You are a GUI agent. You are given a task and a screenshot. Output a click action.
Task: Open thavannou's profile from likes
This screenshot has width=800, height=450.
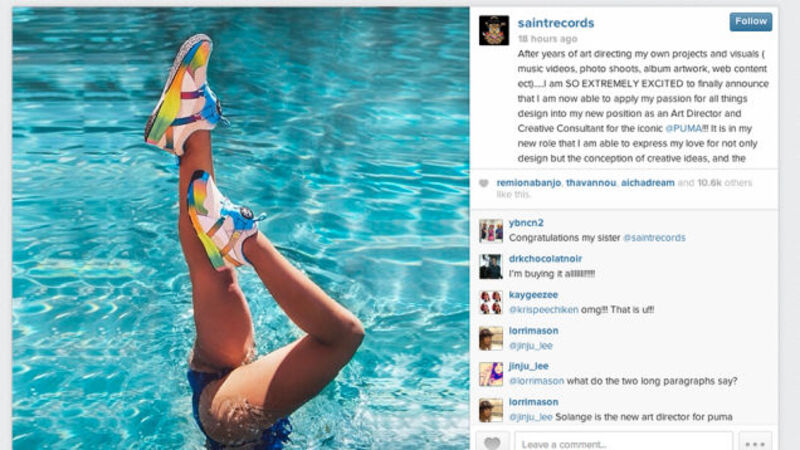pos(591,183)
